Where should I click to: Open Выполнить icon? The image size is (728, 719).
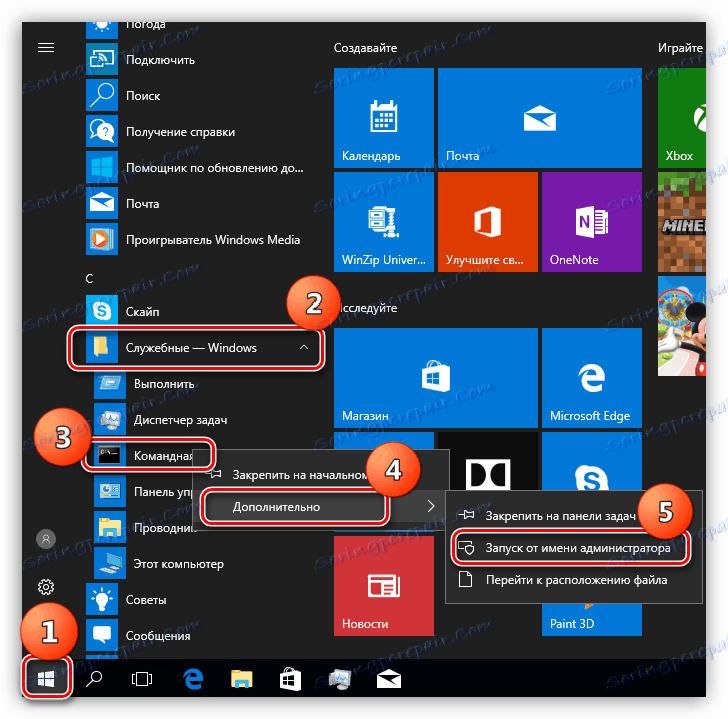click(x=110, y=383)
